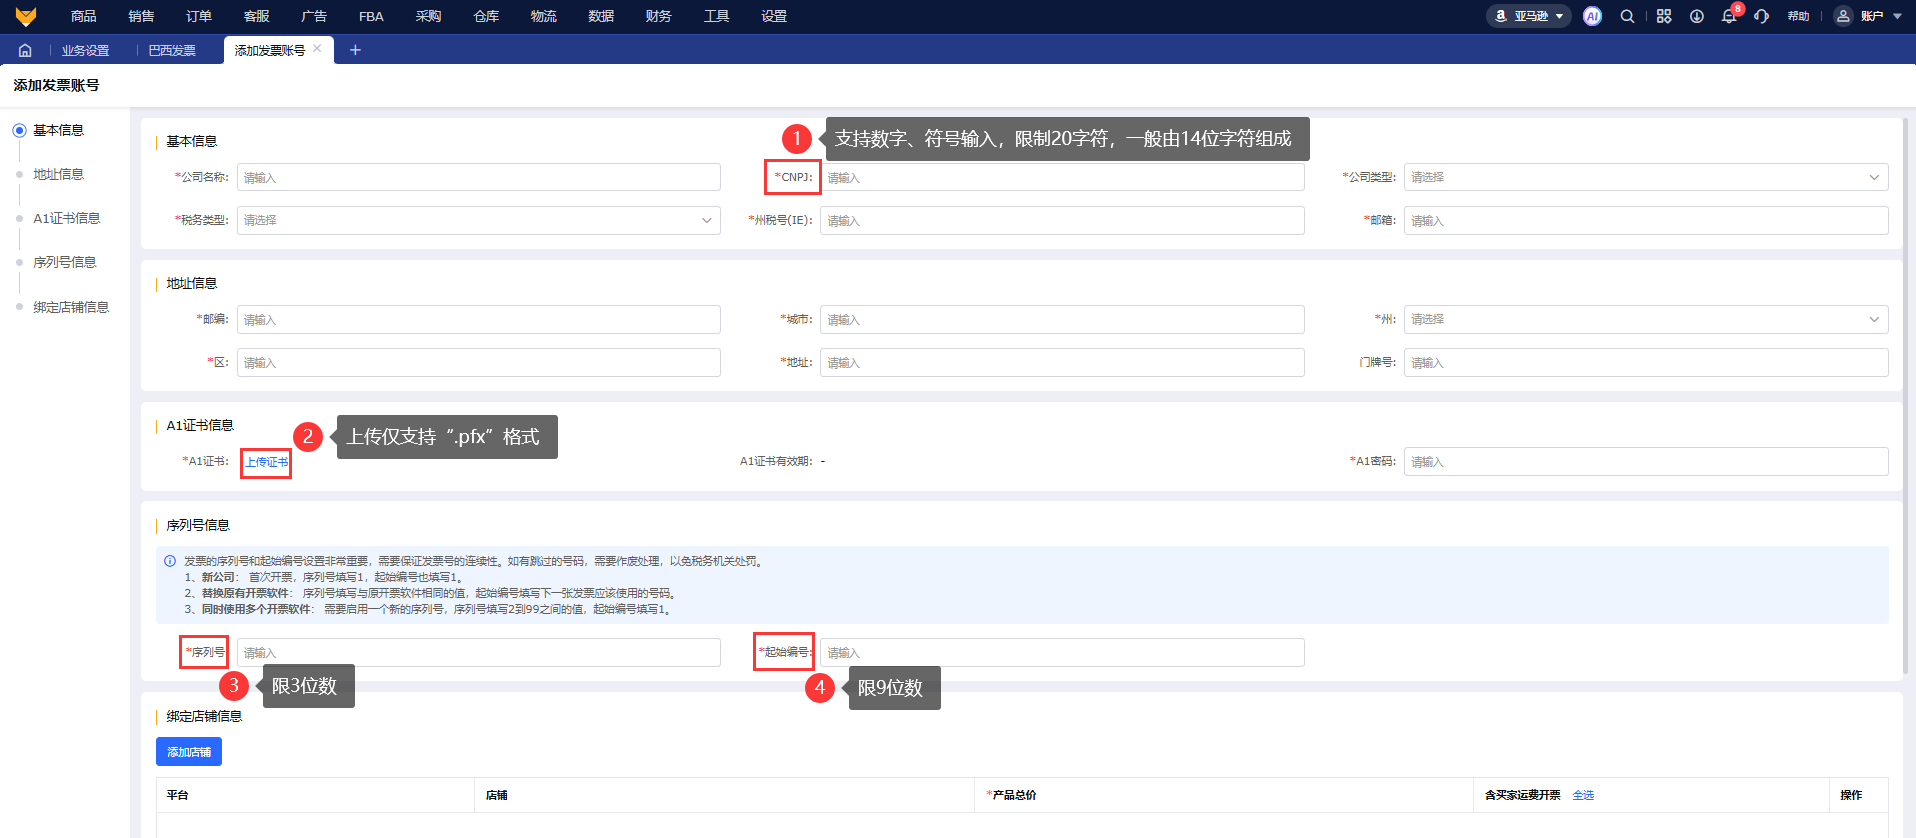This screenshot has height=838, width=1916.
Task: Open the customer support headset icon
Action: click(1761, 16)
